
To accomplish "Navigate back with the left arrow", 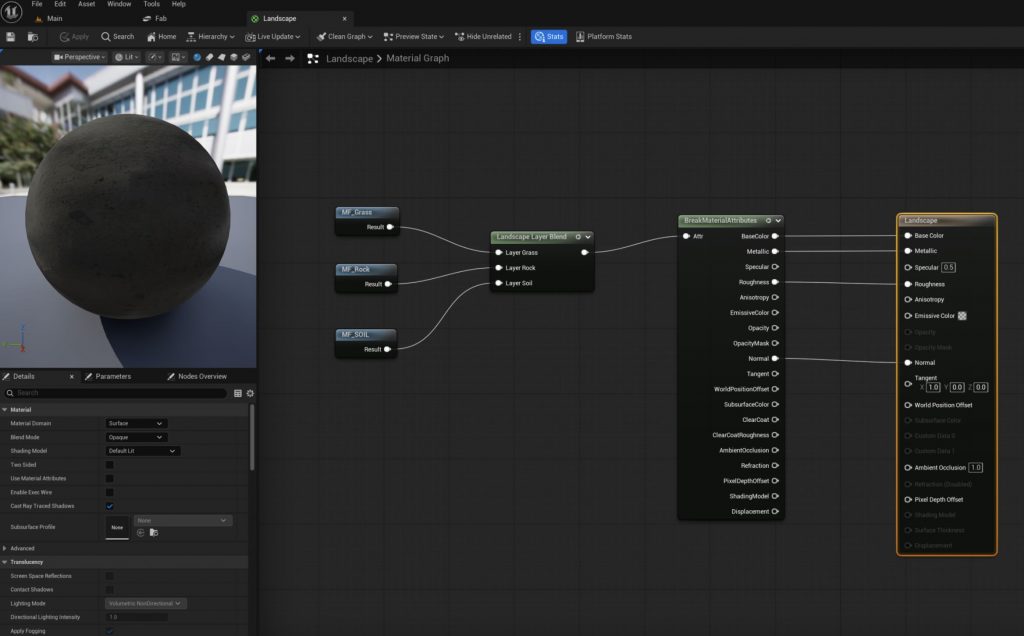I will click(x=270, y=59).
